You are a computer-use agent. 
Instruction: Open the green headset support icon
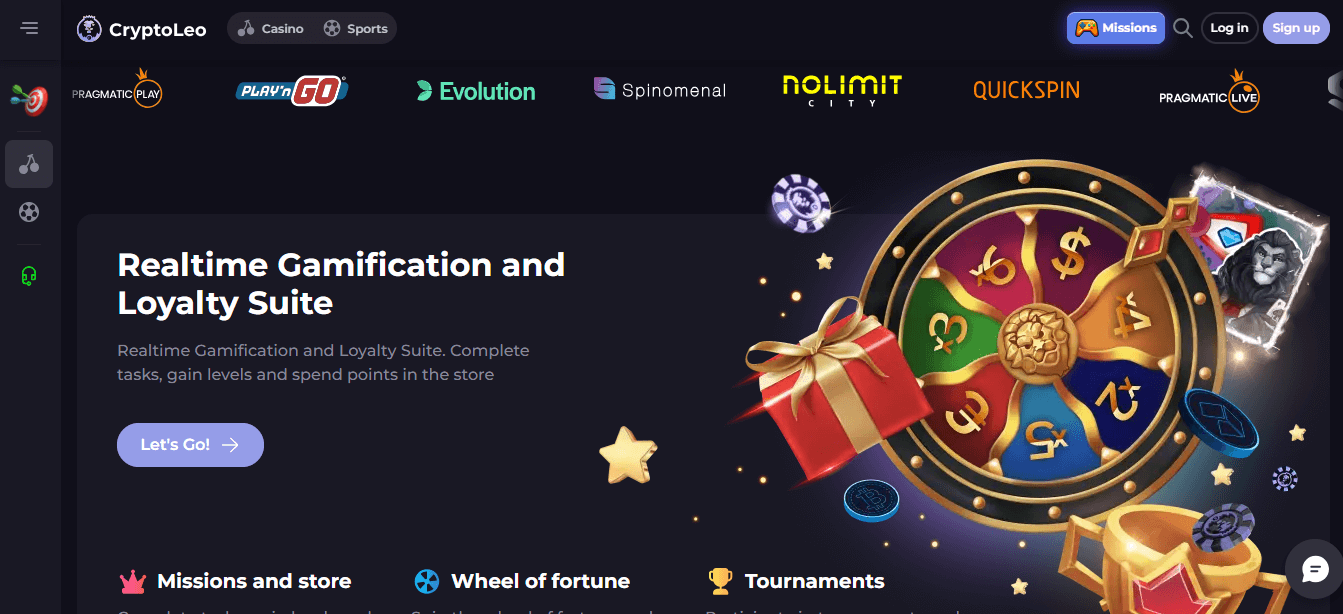click(29, 275)
